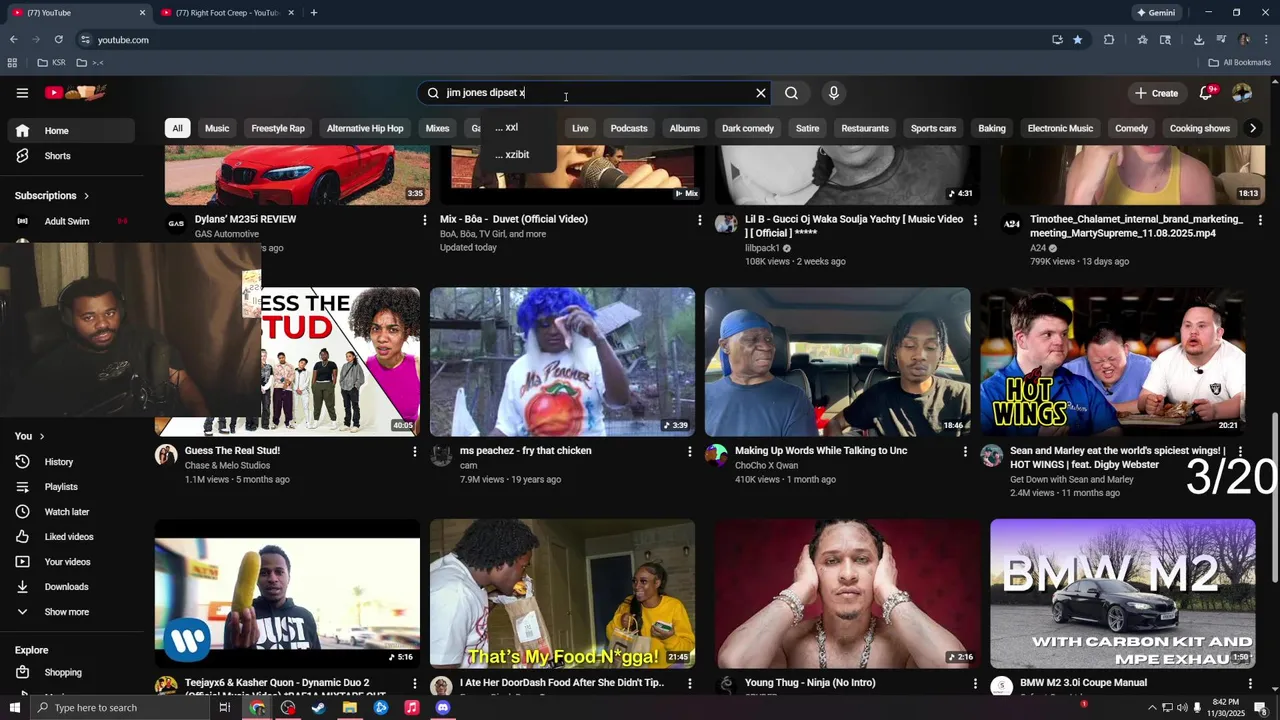
Task: Open 'Guess The Real Stud!' title link
Action: click(x=232, y=451)
